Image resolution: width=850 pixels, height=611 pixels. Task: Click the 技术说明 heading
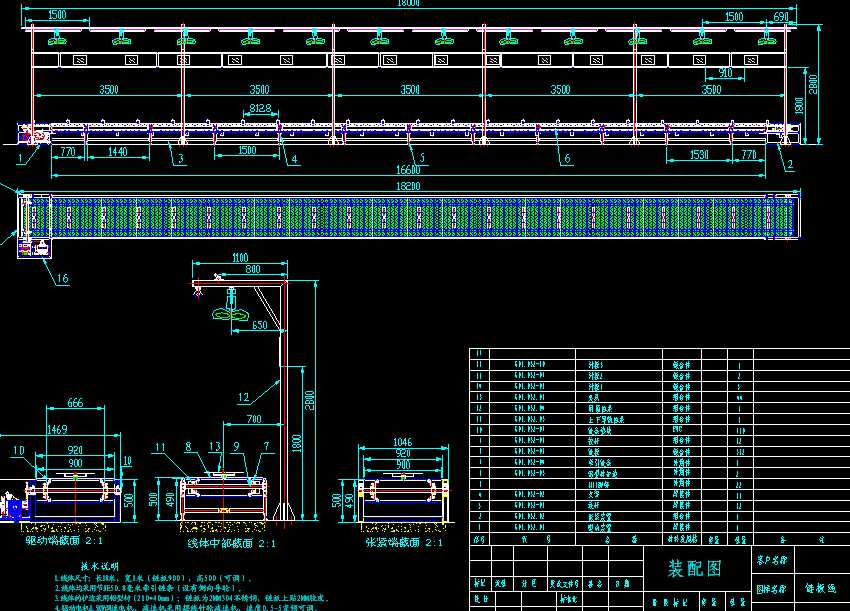point(100,566)
